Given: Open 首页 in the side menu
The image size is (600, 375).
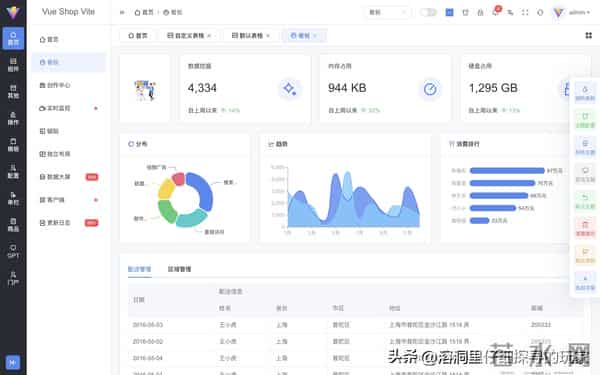Looking at the screenshot, I should click(x=68, y=39).
